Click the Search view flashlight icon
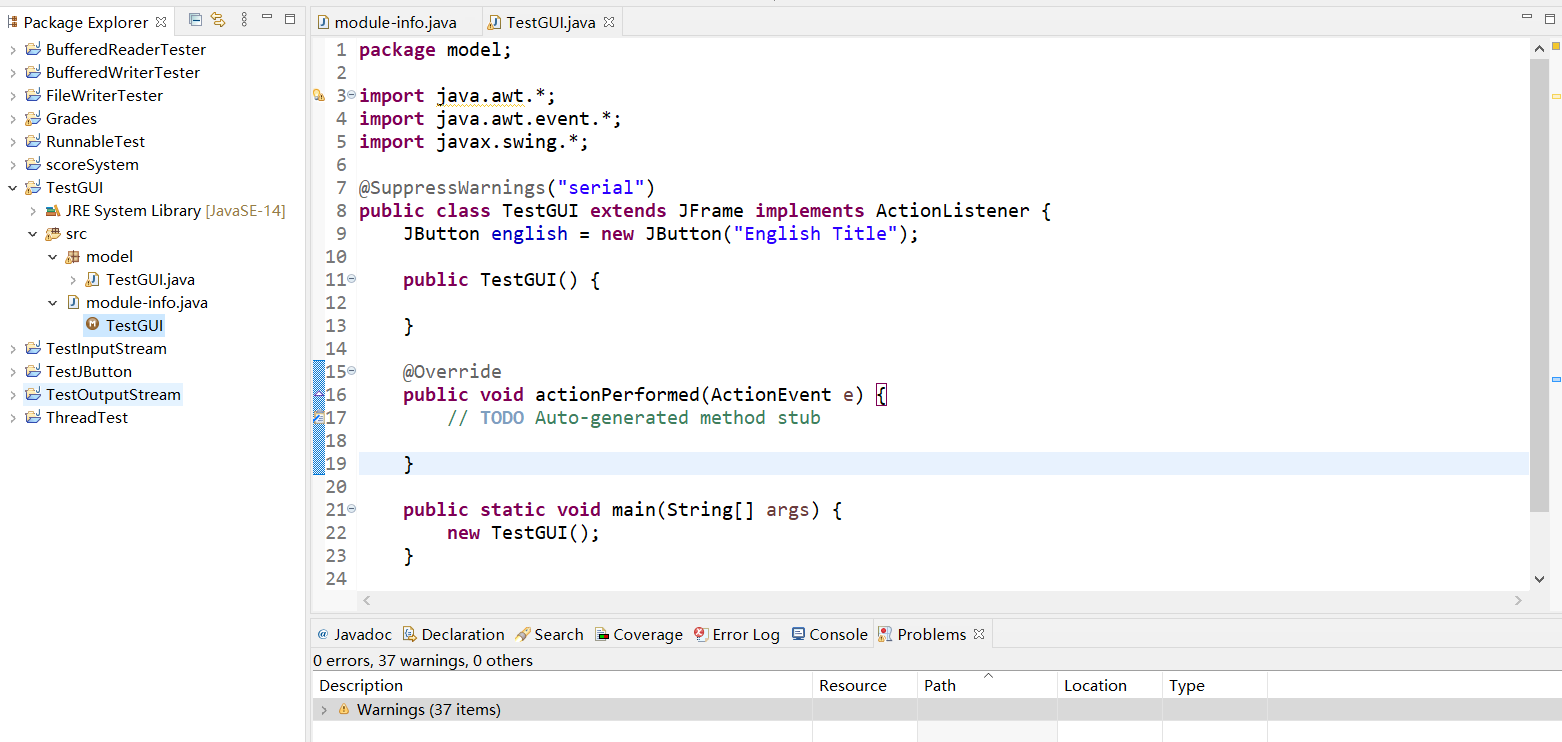Image resolution: width=1562 pixels, height=742 pixels. pyautogui.click(x=522, y=634)
